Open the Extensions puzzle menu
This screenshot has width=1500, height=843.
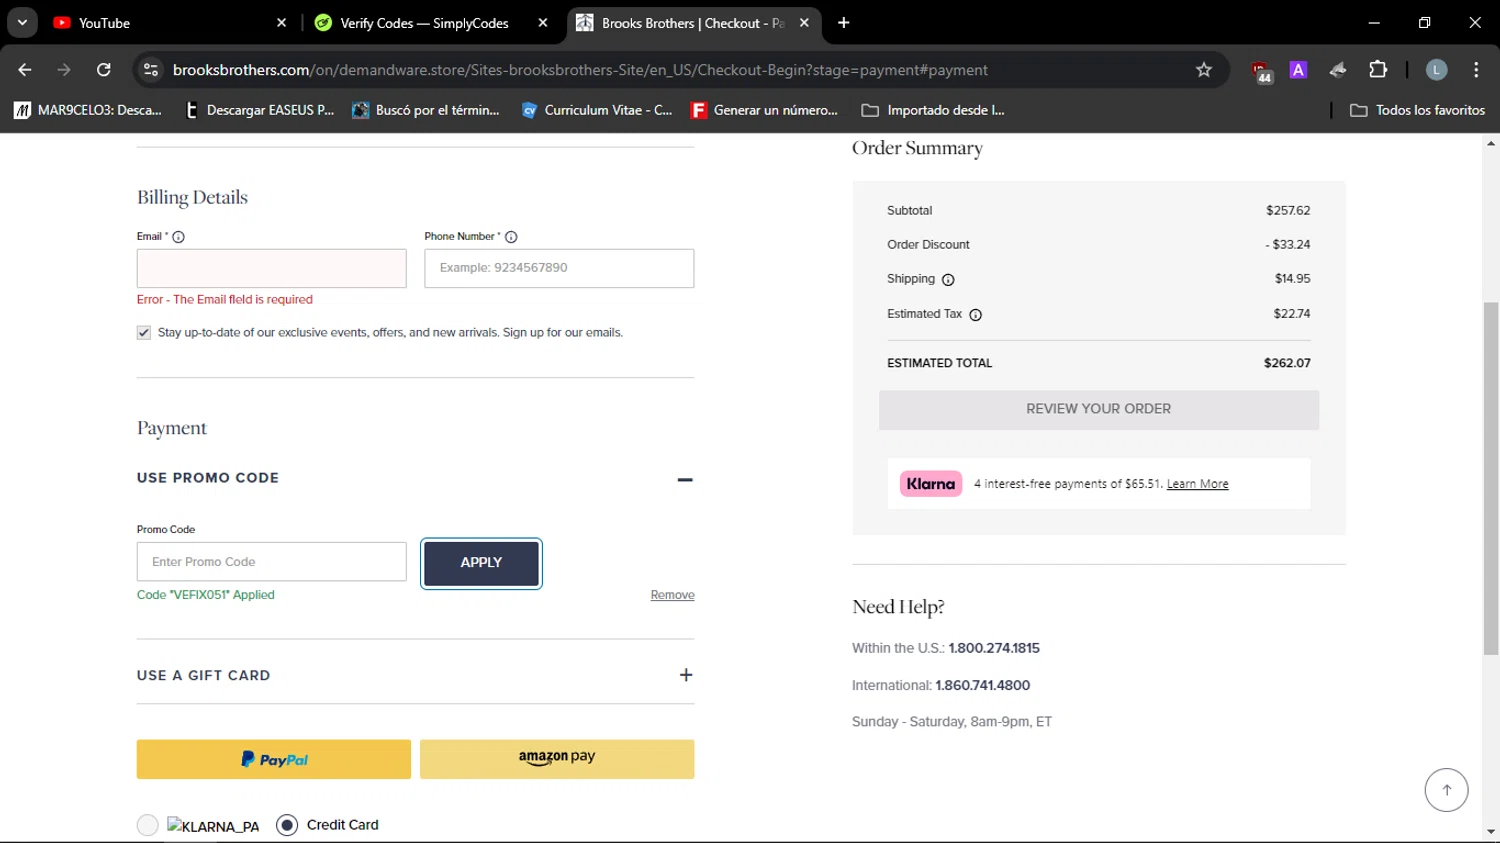pyautogui.click(x=1378, y=69)
